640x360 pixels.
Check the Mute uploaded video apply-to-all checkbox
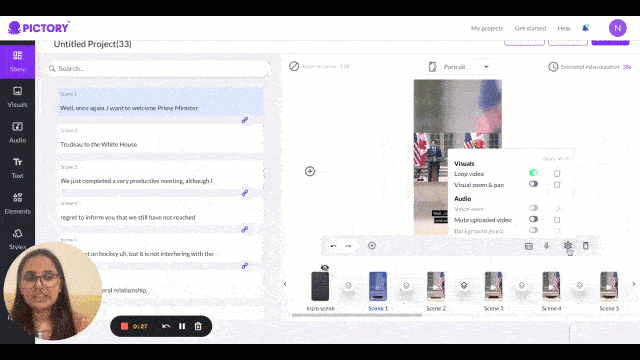(x=557, y=220)
